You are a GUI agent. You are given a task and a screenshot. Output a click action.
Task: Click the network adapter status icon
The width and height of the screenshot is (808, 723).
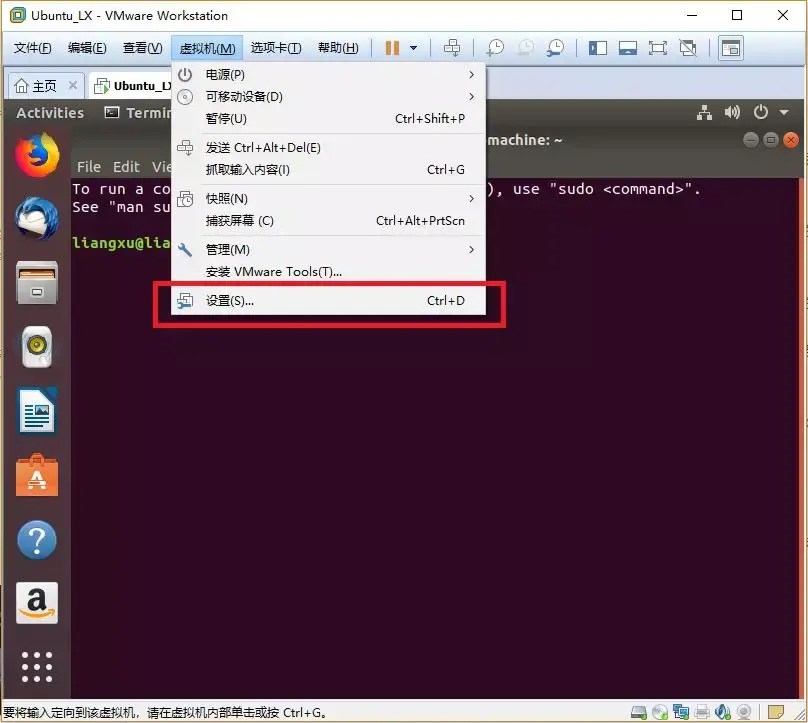click(681, 712)
